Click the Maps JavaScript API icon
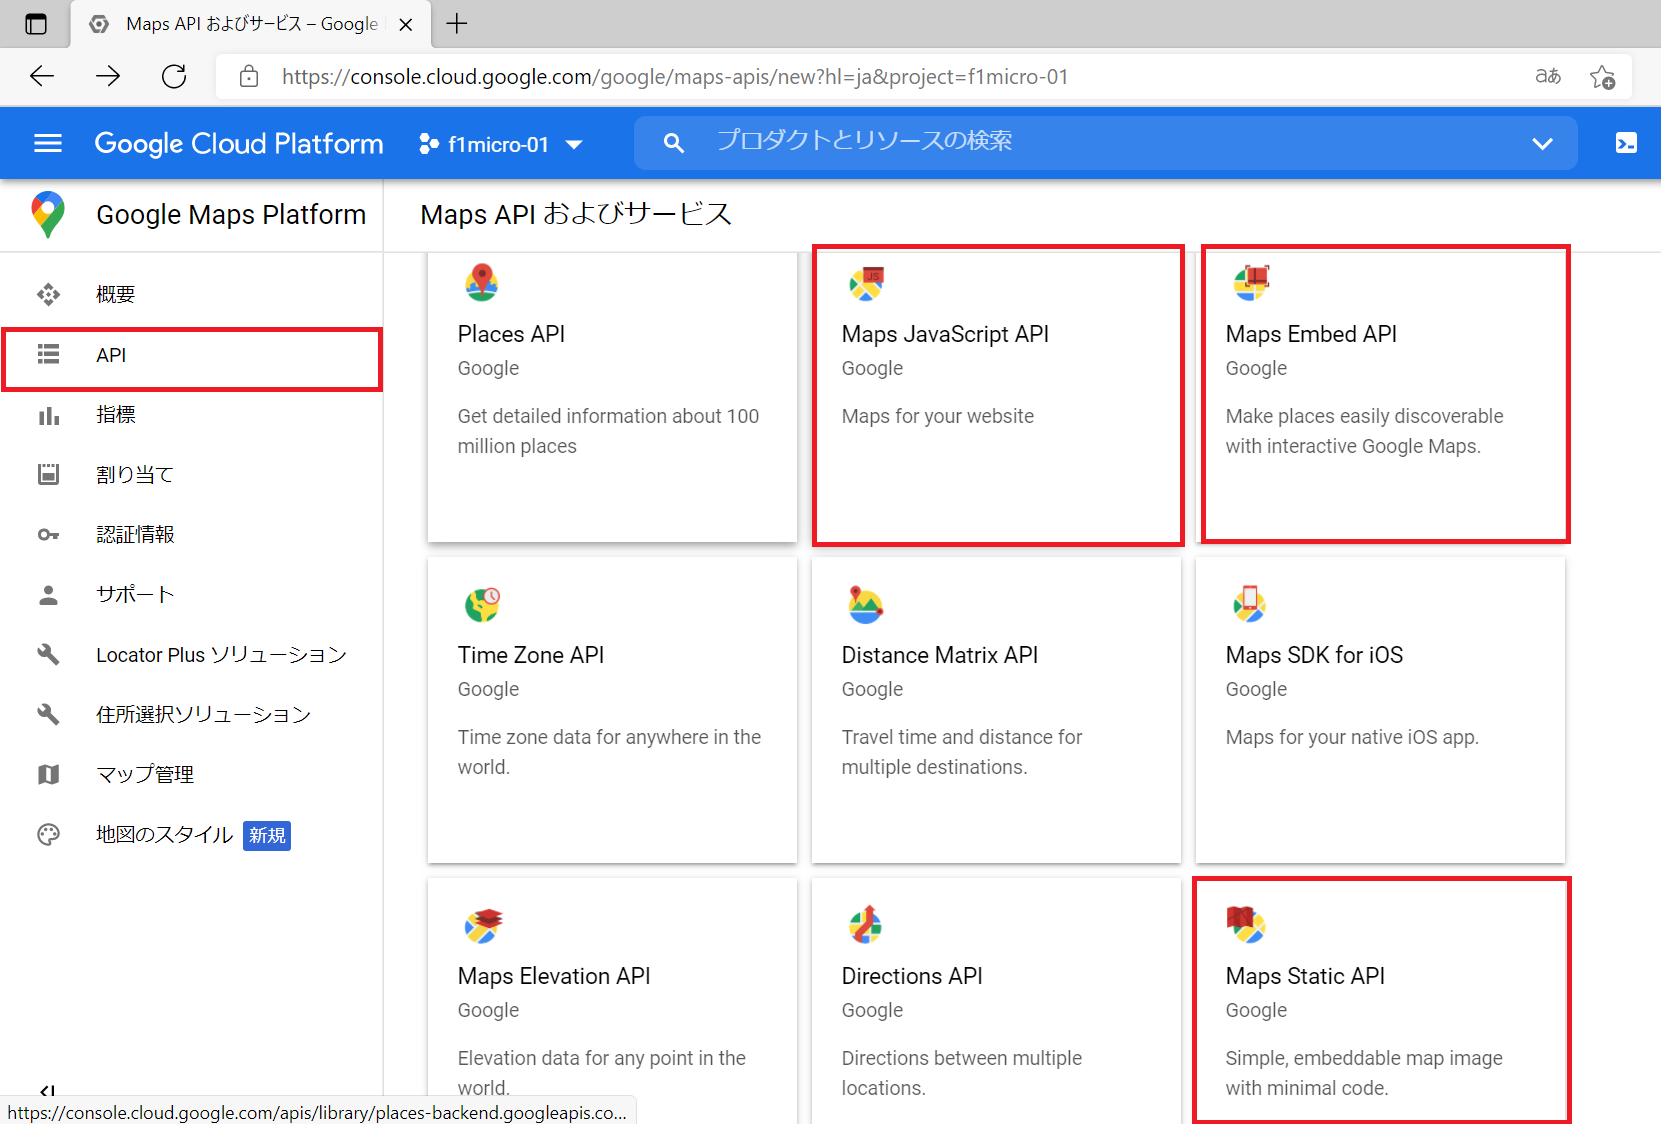Image resolution: width=1661 pixels, height=1124 pixels. pyautogui.click(x=866, y=284)
